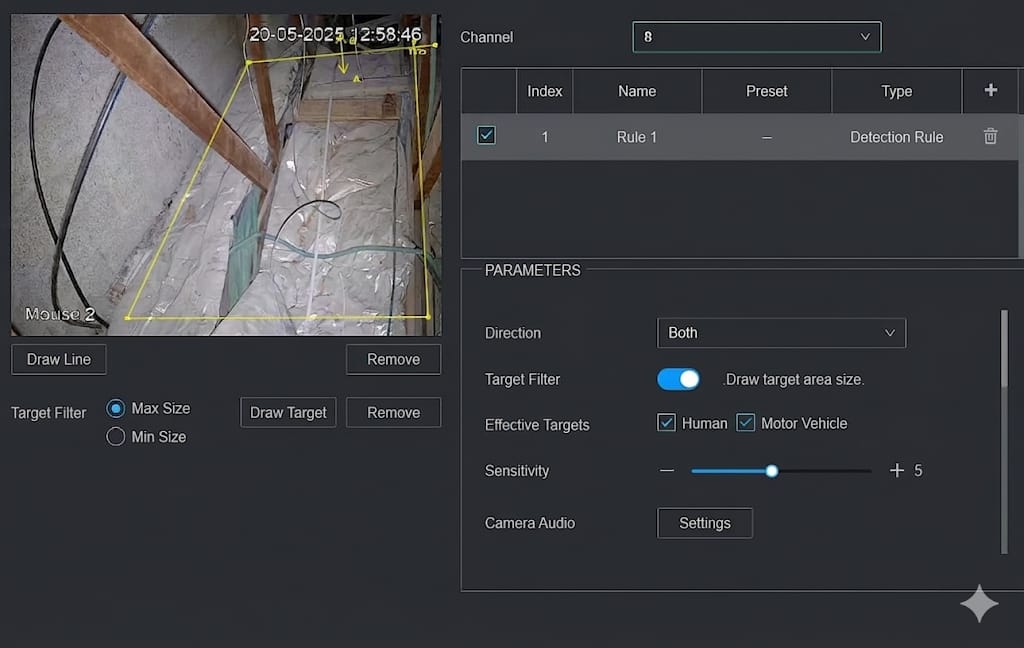Image resolution: width=1024 pixels, height=648 pixels.
Task: Add a new rule with the plus icon
Action: (990, 90)
